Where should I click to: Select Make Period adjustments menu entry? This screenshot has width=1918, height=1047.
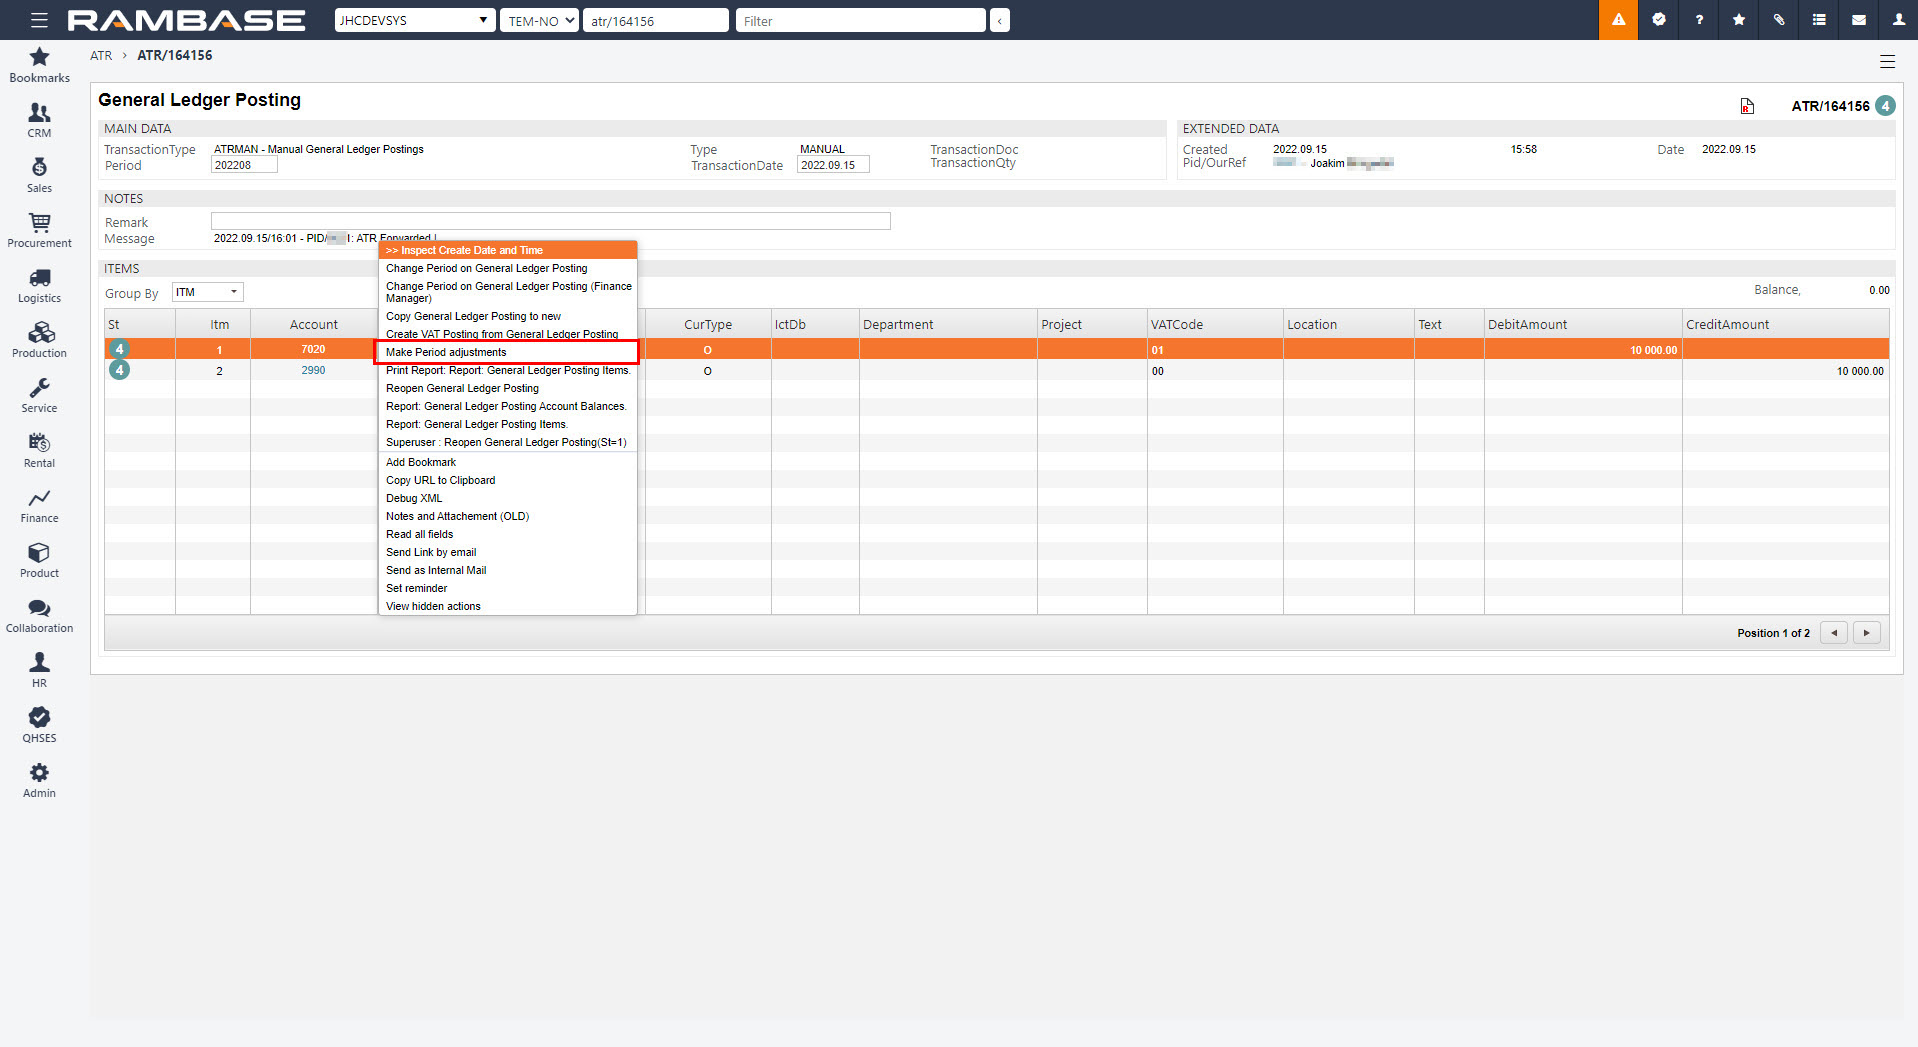click(446, 352)
